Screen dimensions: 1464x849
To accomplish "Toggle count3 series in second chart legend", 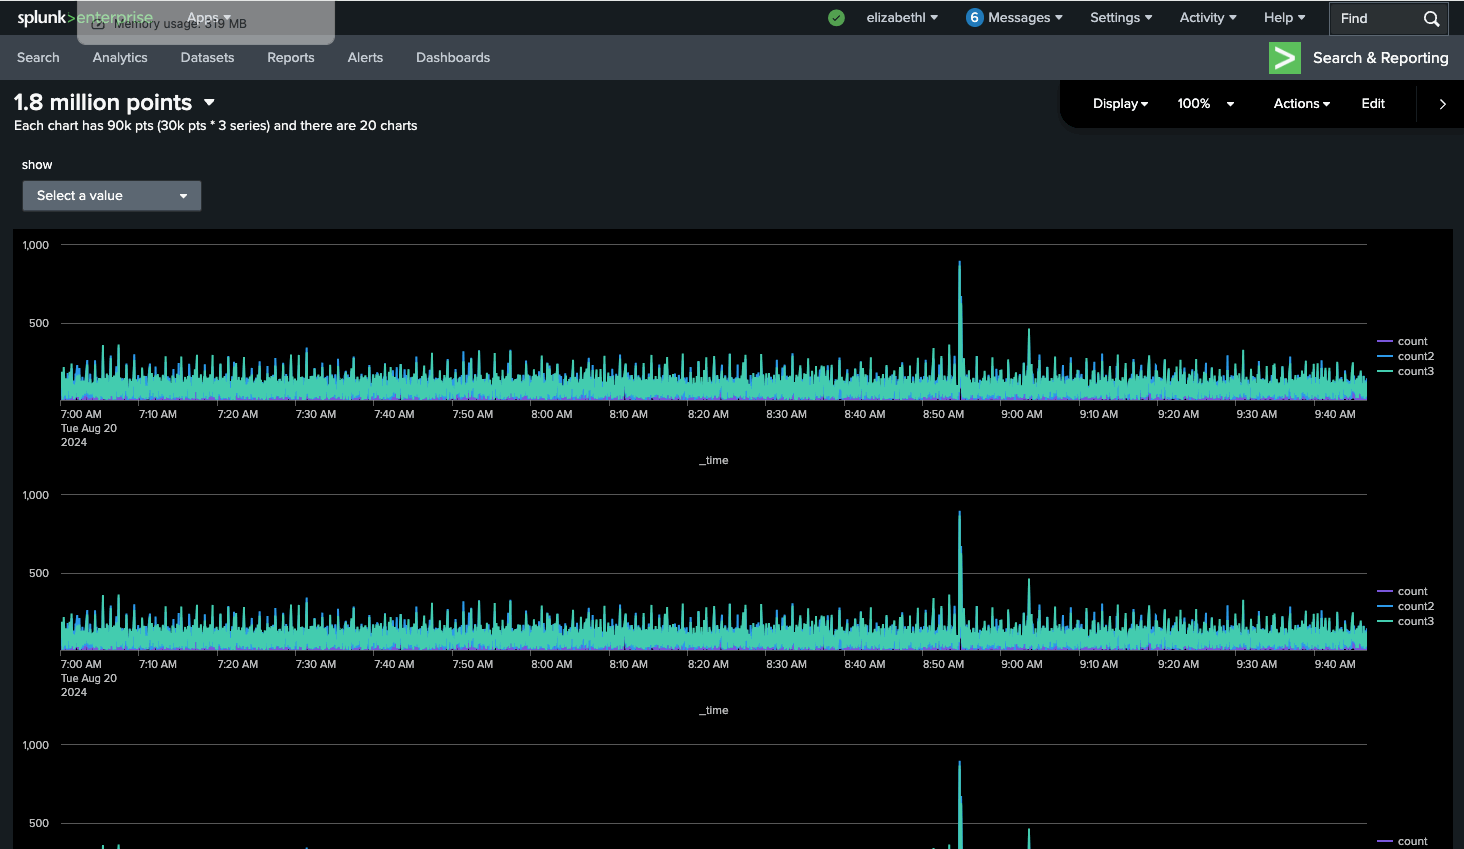I will coord(1415,621).
